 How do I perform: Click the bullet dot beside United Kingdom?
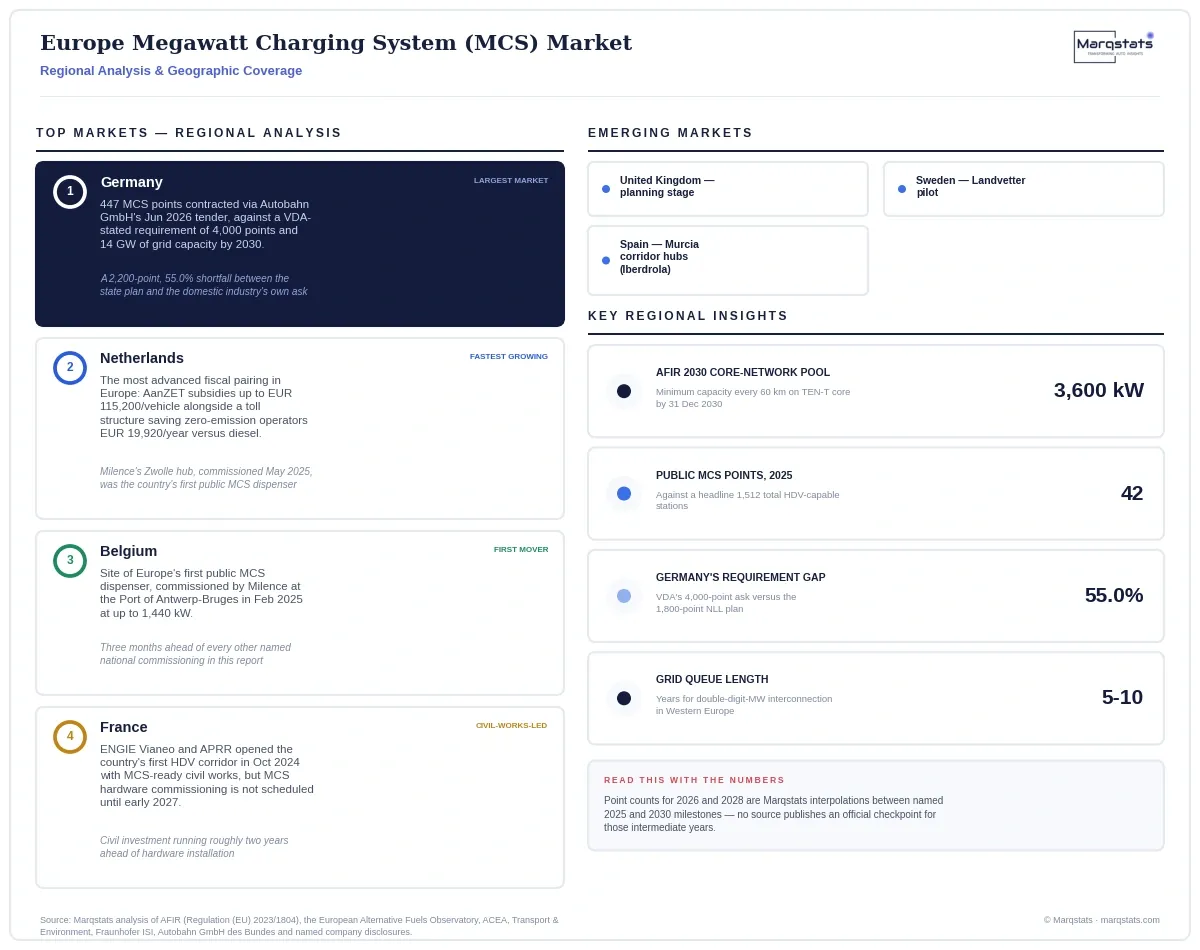coord(606,188)
